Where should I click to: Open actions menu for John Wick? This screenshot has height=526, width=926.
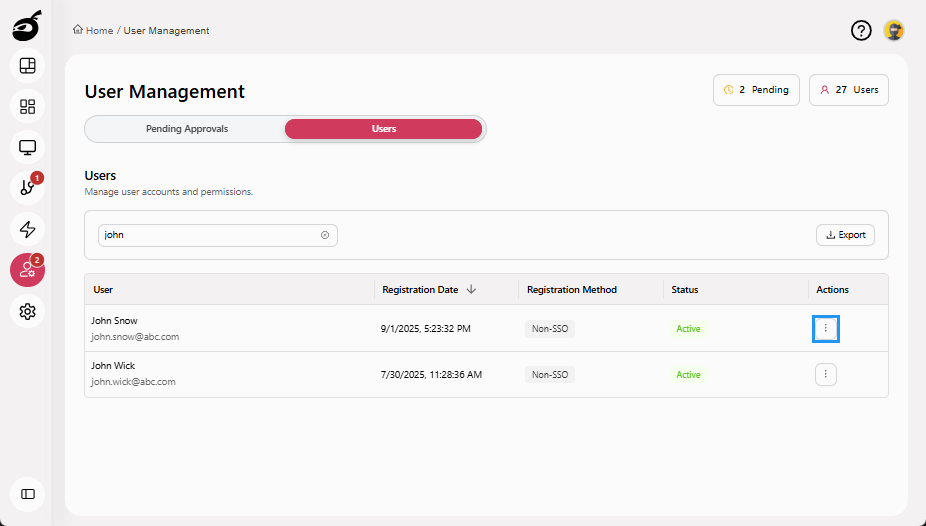tap(825, 375)
